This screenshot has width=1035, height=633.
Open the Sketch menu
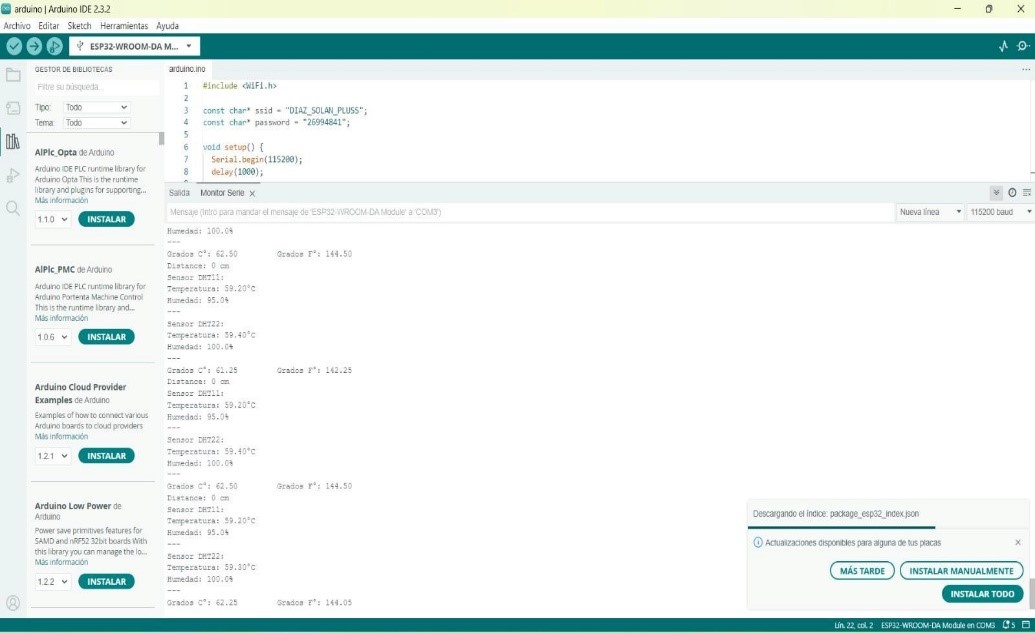pyautogui.click(x=79, y=26)
